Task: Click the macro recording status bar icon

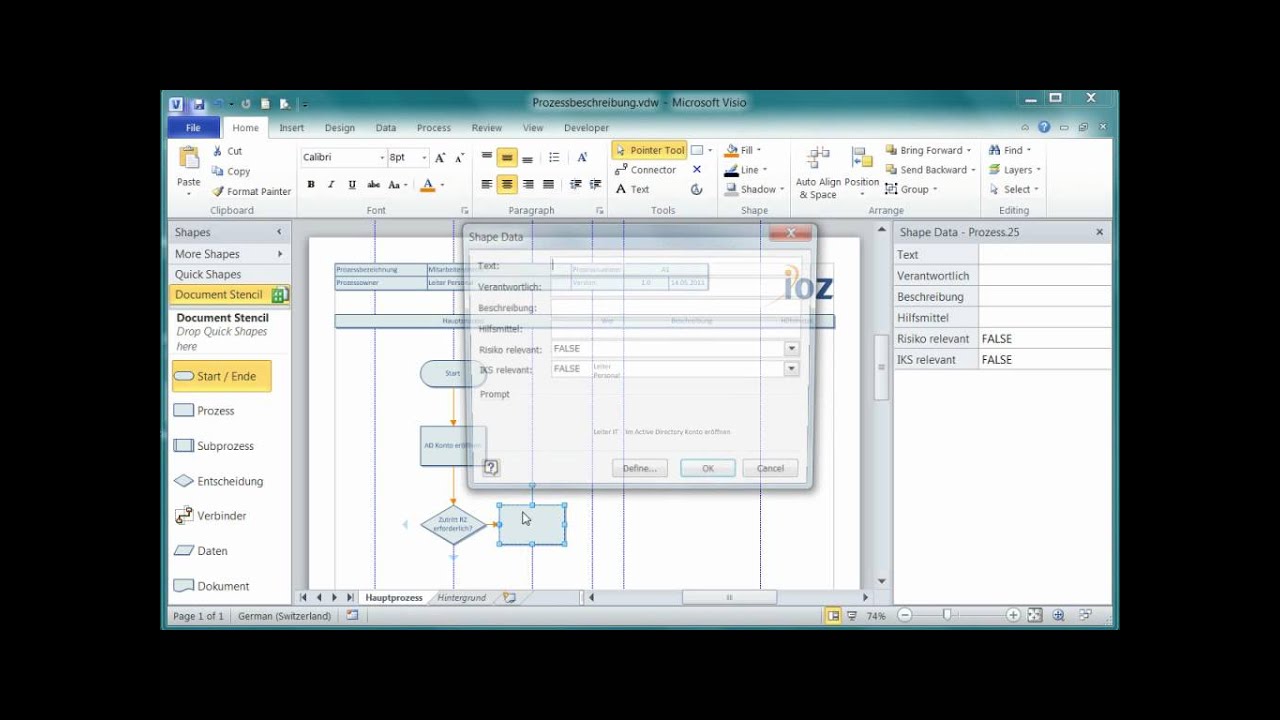Action: (352, 616)
